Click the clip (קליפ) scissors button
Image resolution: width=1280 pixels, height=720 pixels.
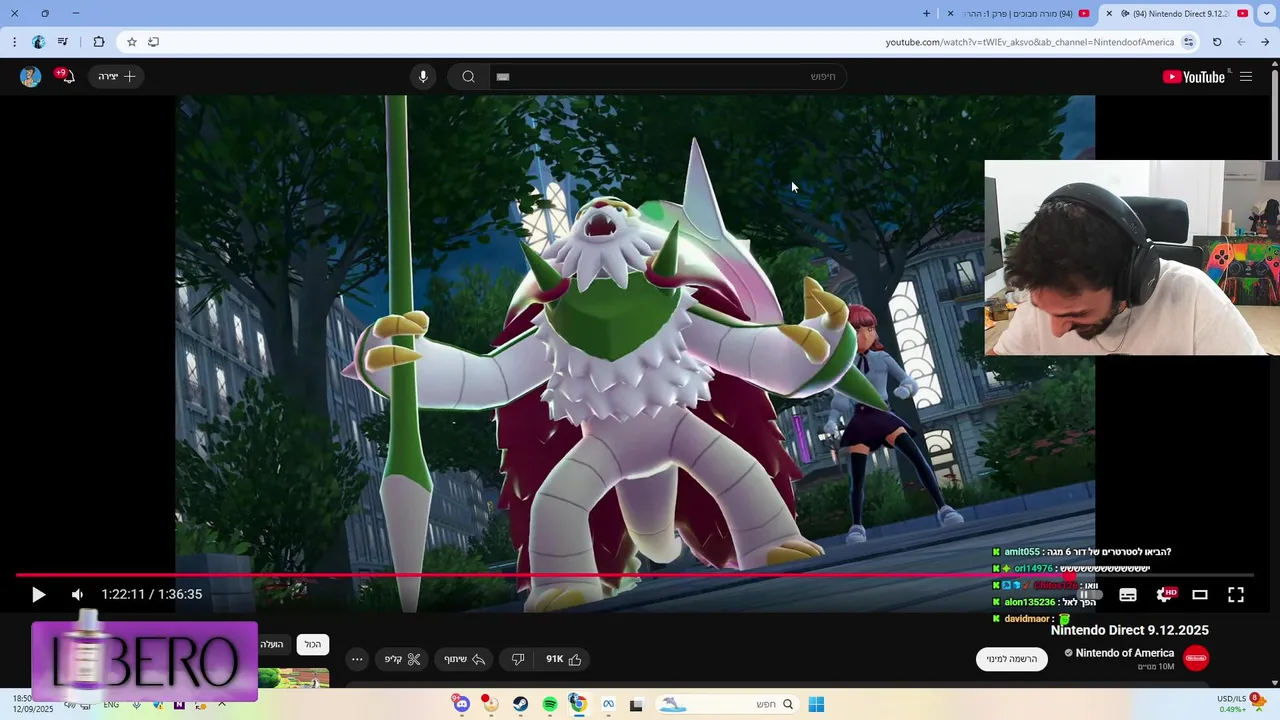[402, 659]
